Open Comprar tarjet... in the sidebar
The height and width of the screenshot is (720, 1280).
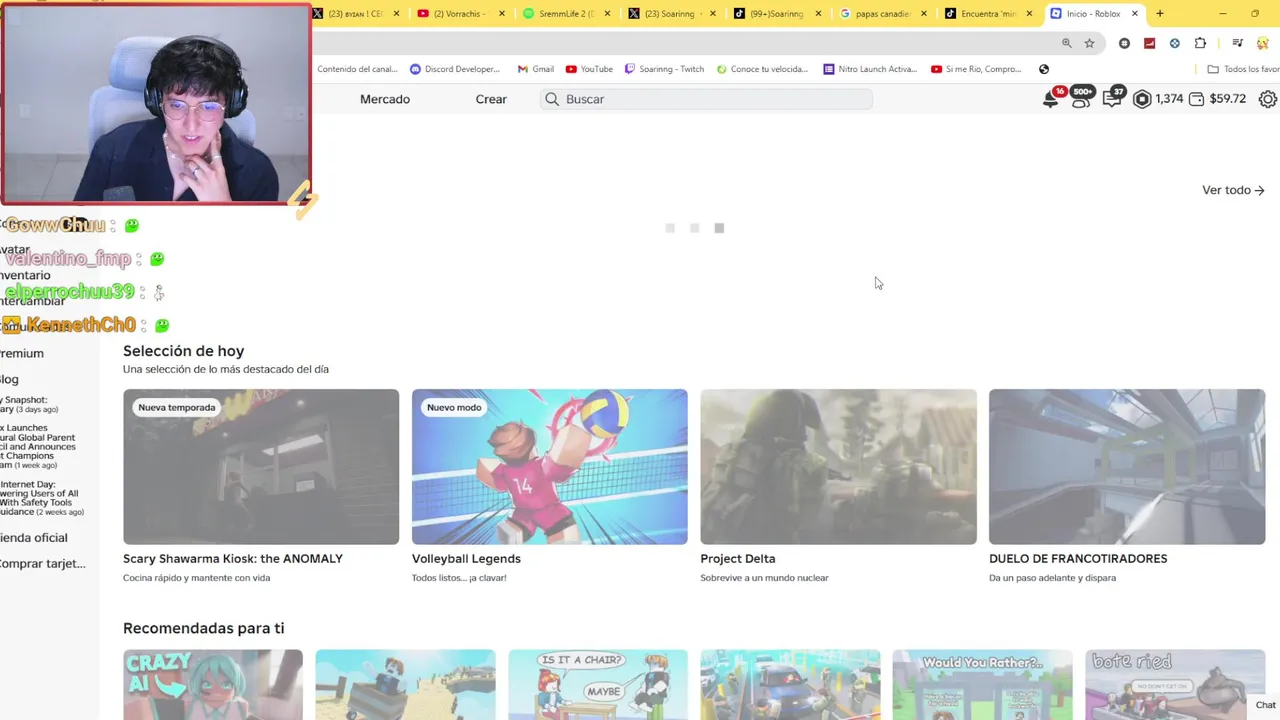tap(43, 564)
